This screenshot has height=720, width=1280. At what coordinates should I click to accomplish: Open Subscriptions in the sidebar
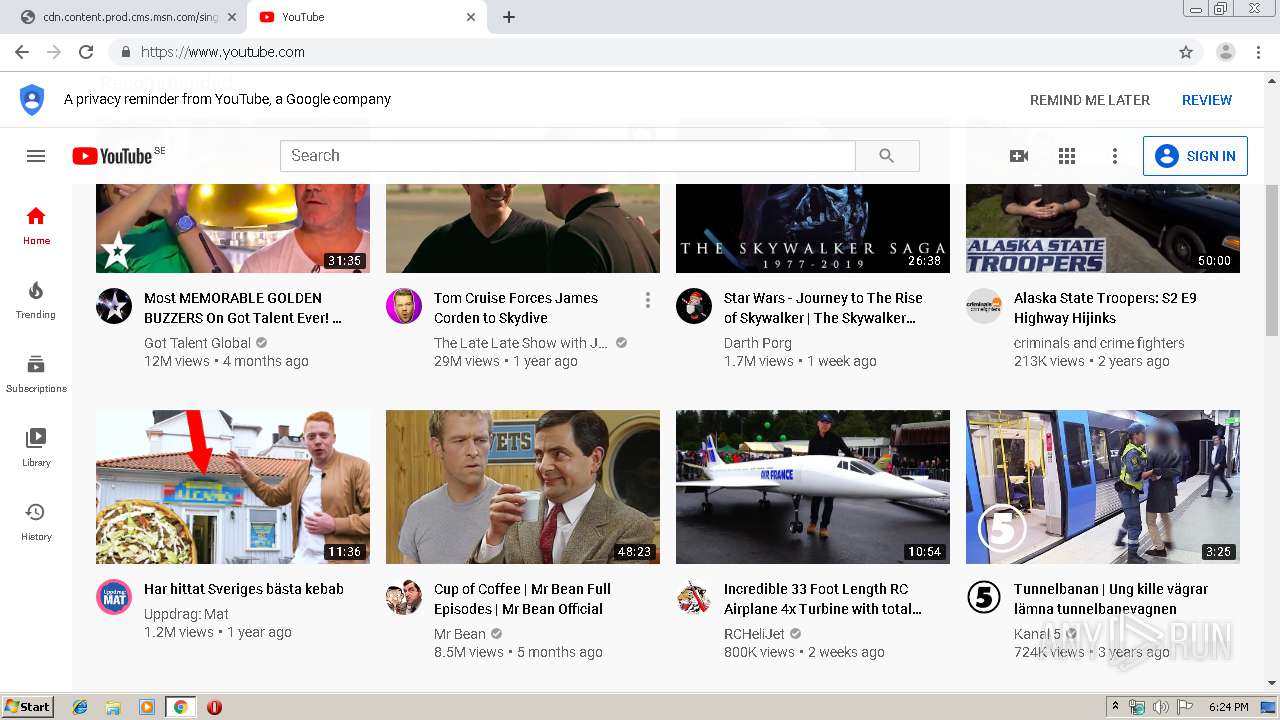pos(36,373)
